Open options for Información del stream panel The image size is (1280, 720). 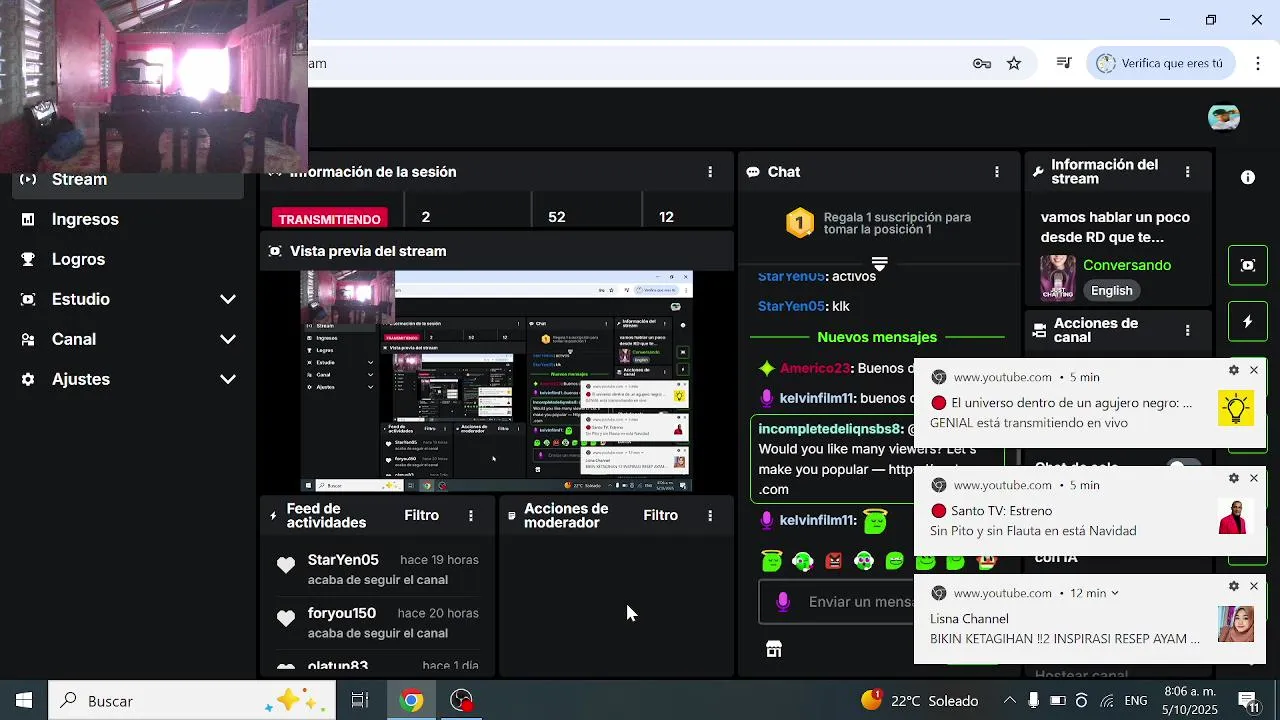[1187, 172]
